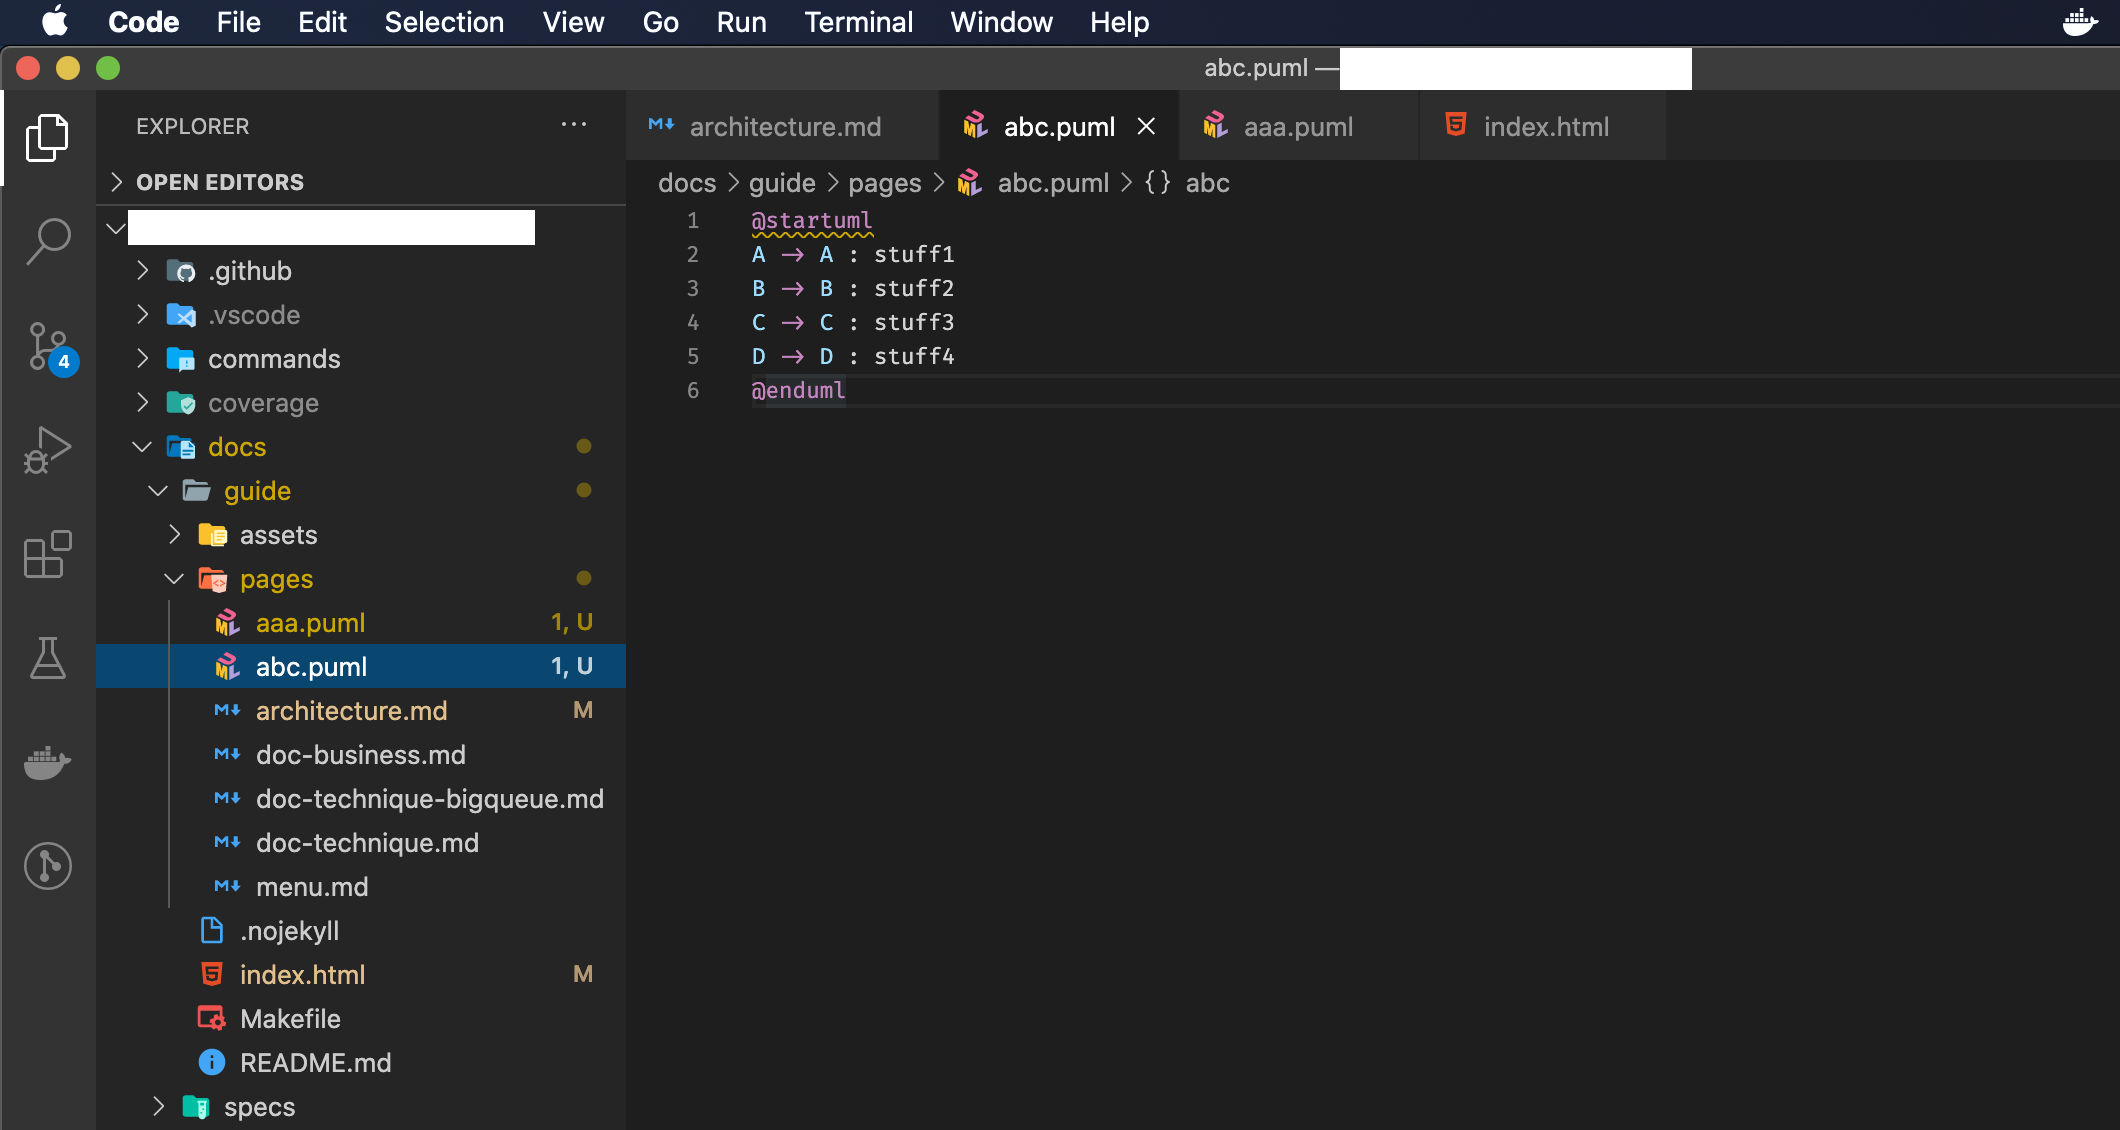Click line 6 @enduml in the editor

coord(798,390)
